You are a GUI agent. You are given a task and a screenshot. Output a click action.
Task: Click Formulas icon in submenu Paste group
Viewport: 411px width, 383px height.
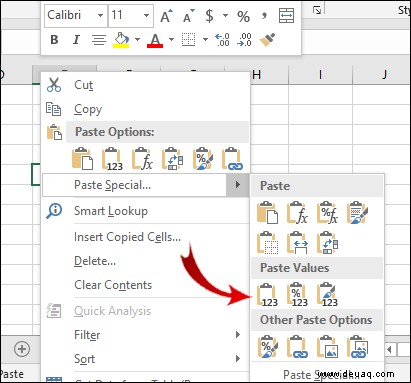(x=297, y=212)
